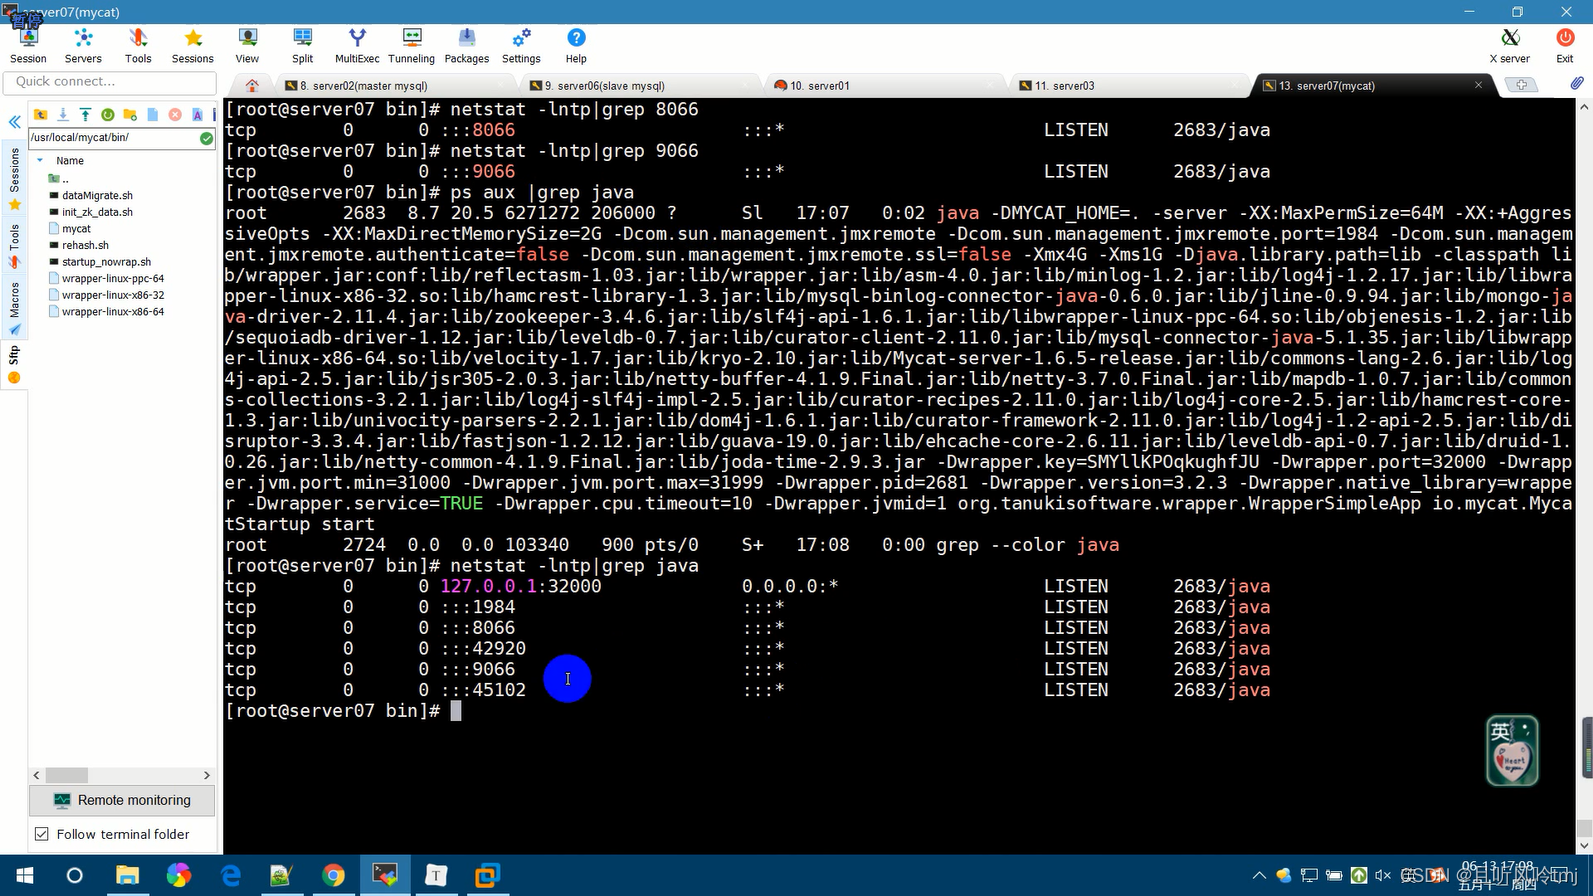Open Typora from the taskbar
Screen dimensions: 1593x896
436,876
